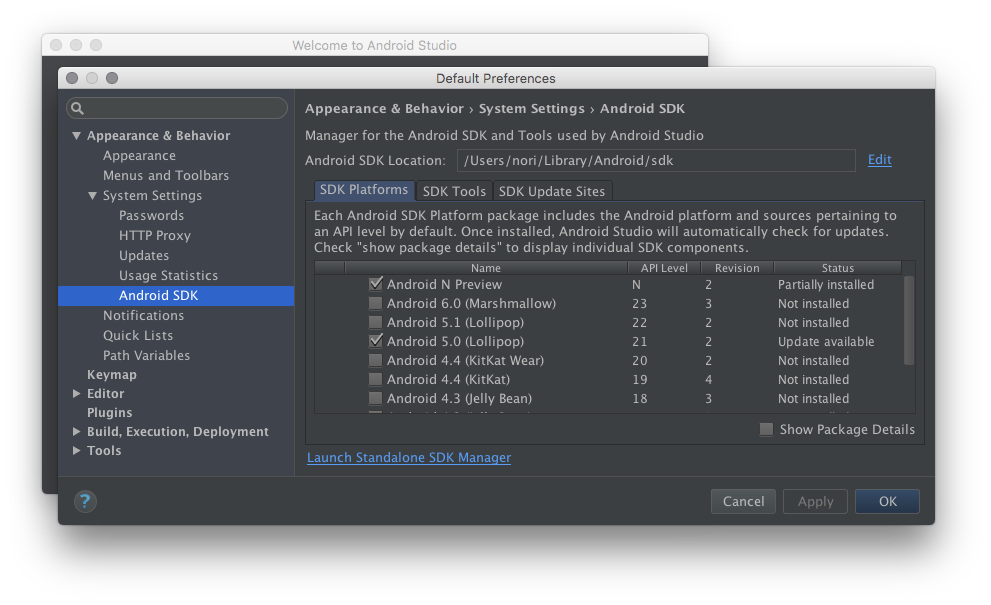Screen dimensions: 991x605
Task: Select Menus and Toolbars settings
Action: pyautogui.click(x=166, y=176)
